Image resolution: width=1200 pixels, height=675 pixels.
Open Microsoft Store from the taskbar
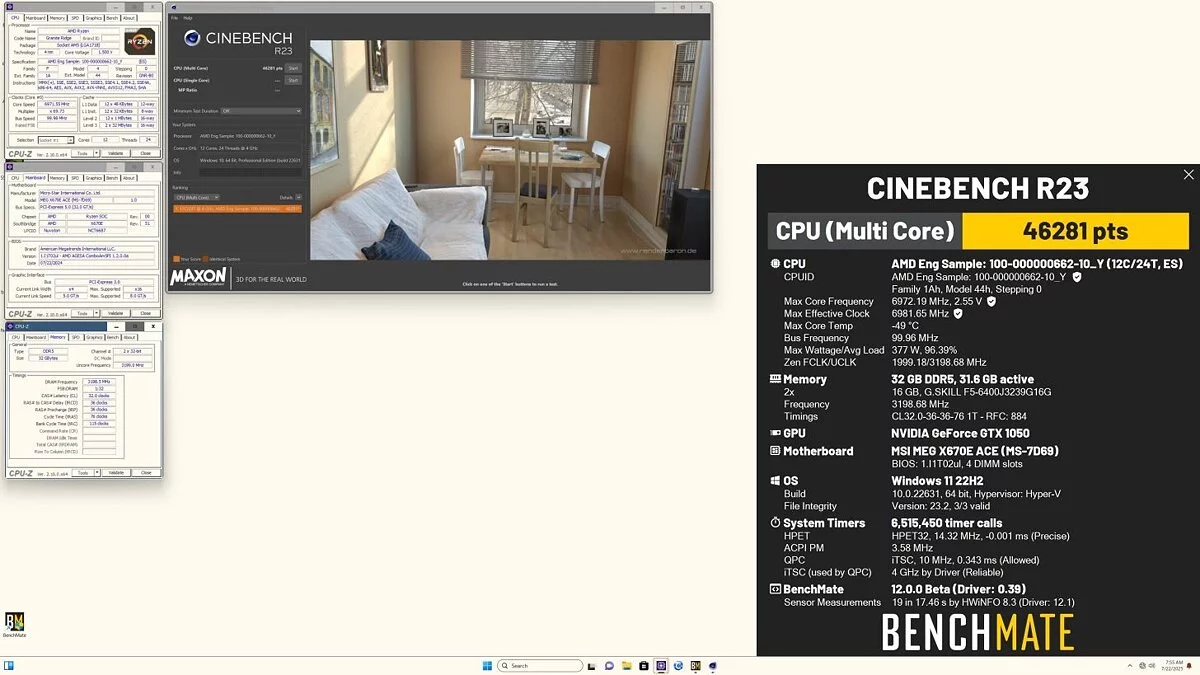(644, 666)
